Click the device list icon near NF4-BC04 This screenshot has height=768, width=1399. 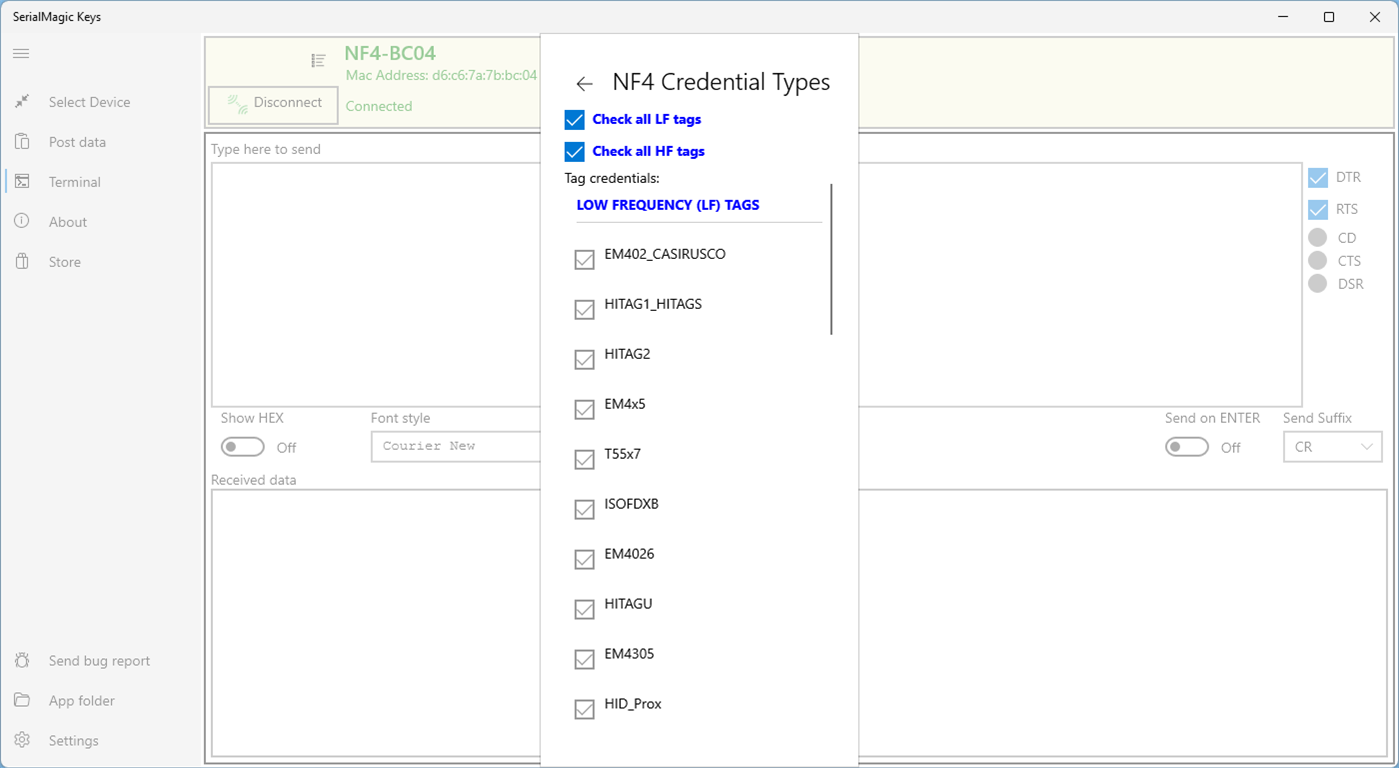pyautogui.click(x=318, y=61)
